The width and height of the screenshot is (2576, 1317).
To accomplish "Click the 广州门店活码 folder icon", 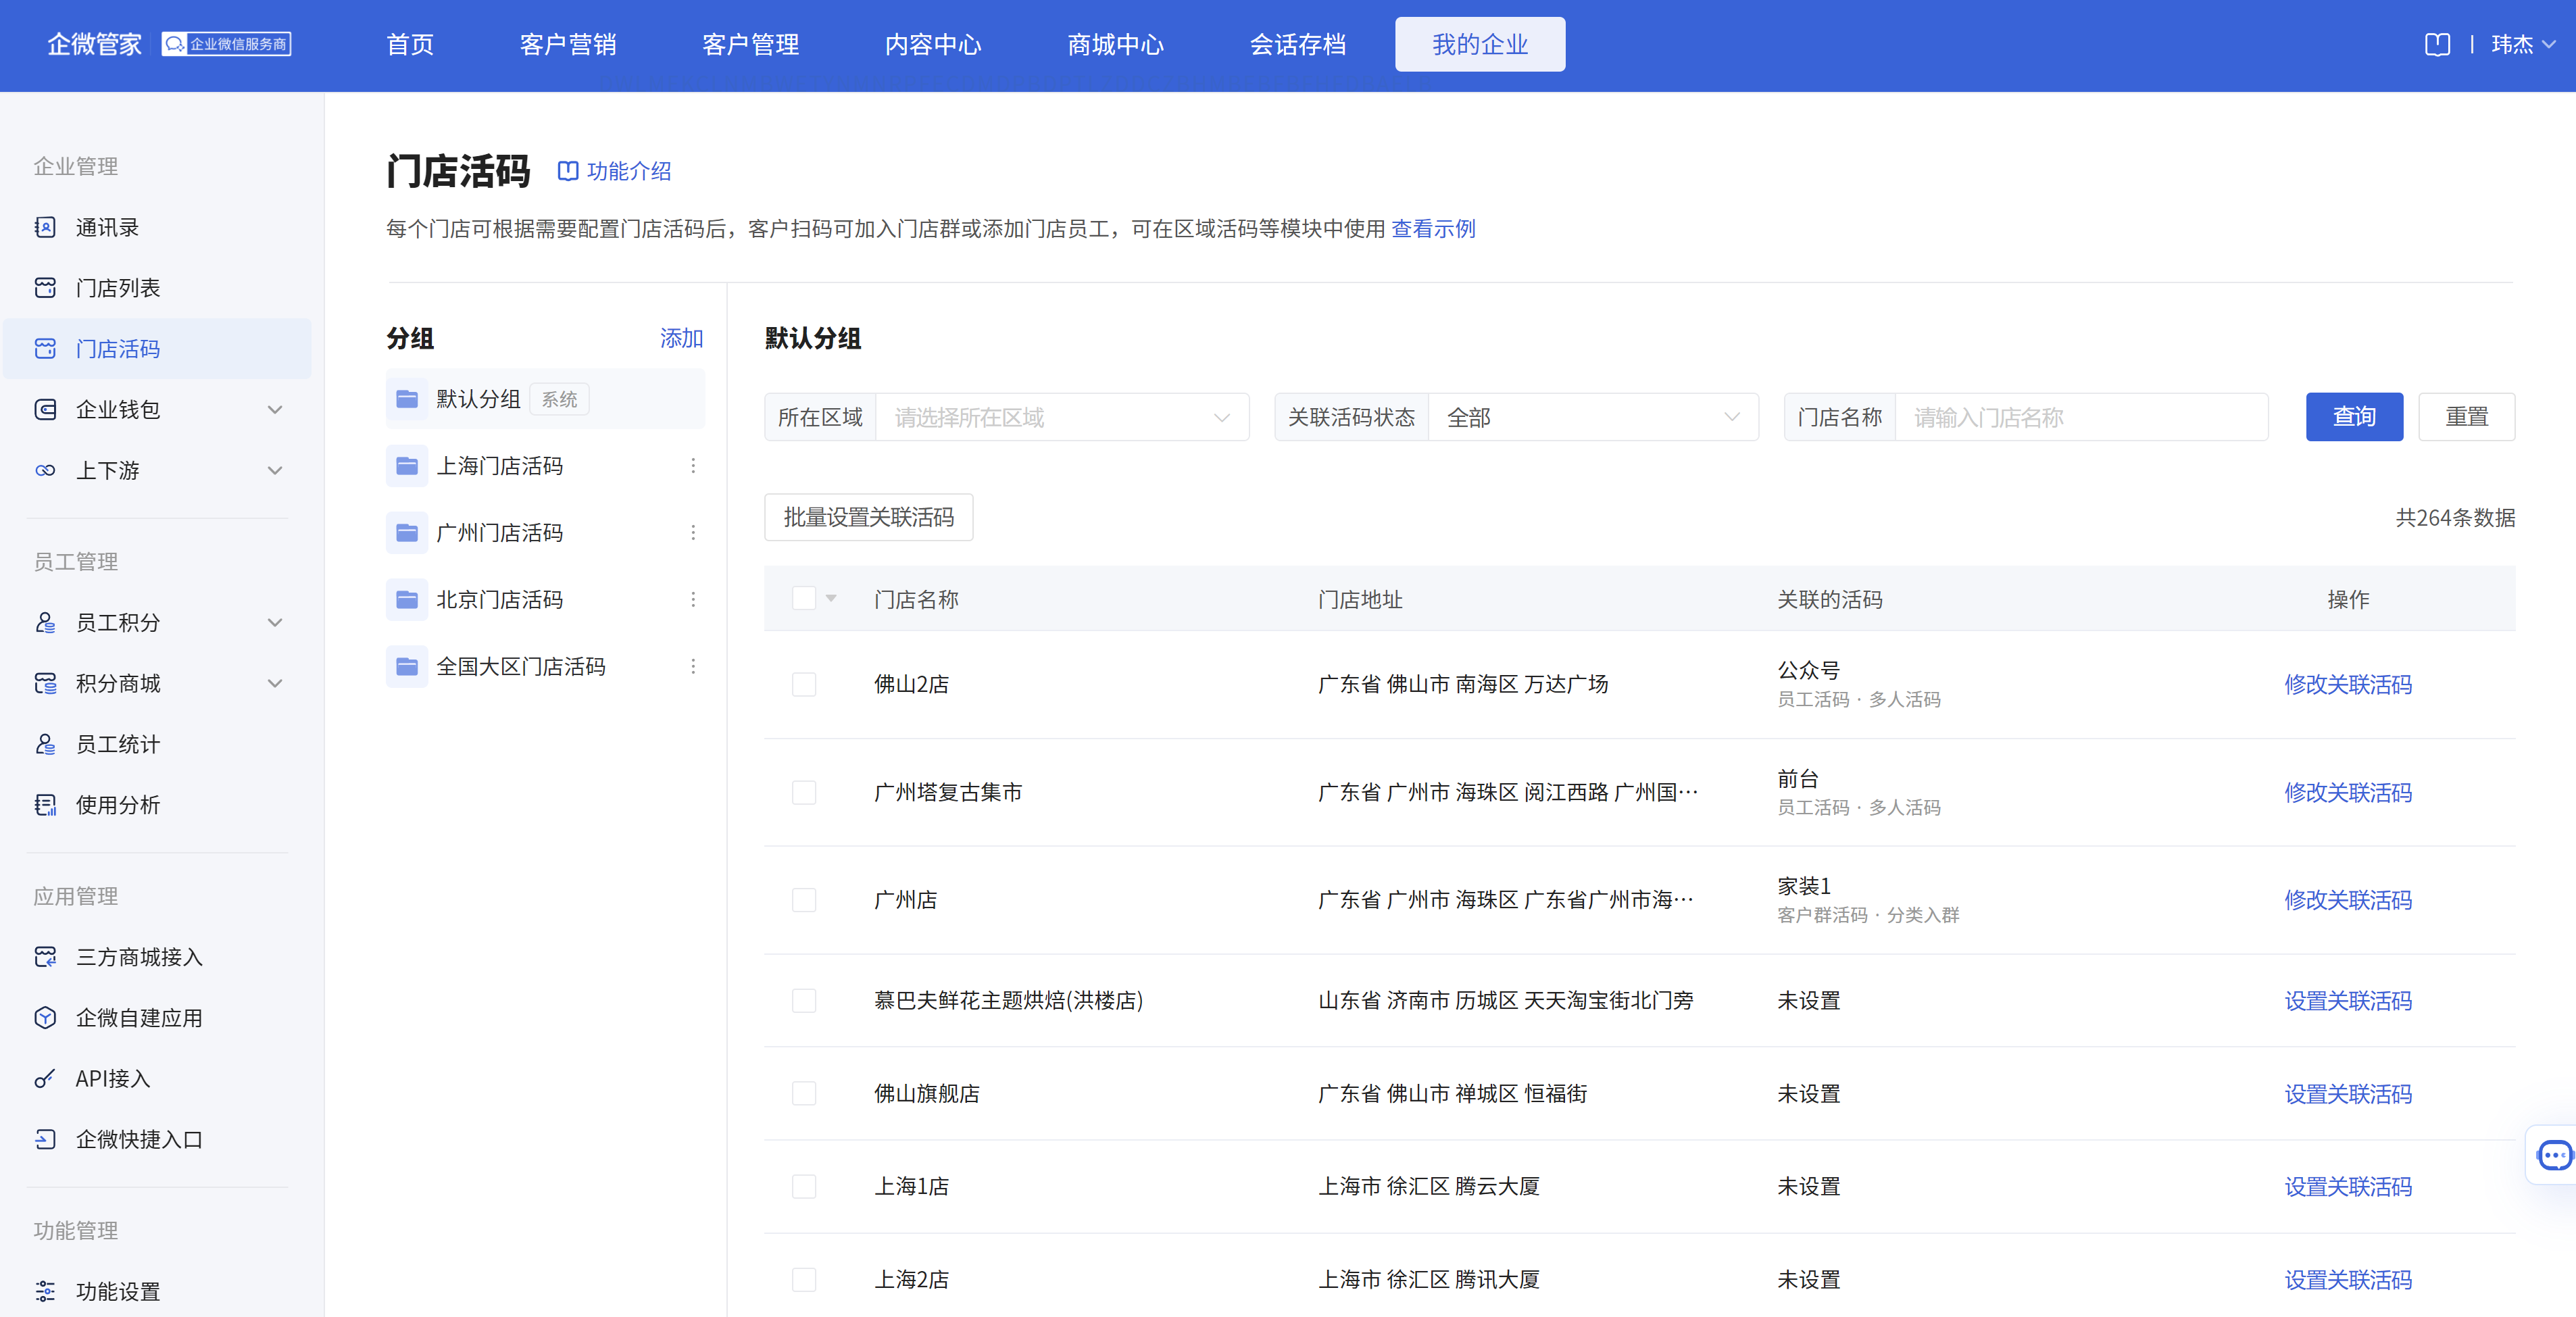I will coord(407,533).
